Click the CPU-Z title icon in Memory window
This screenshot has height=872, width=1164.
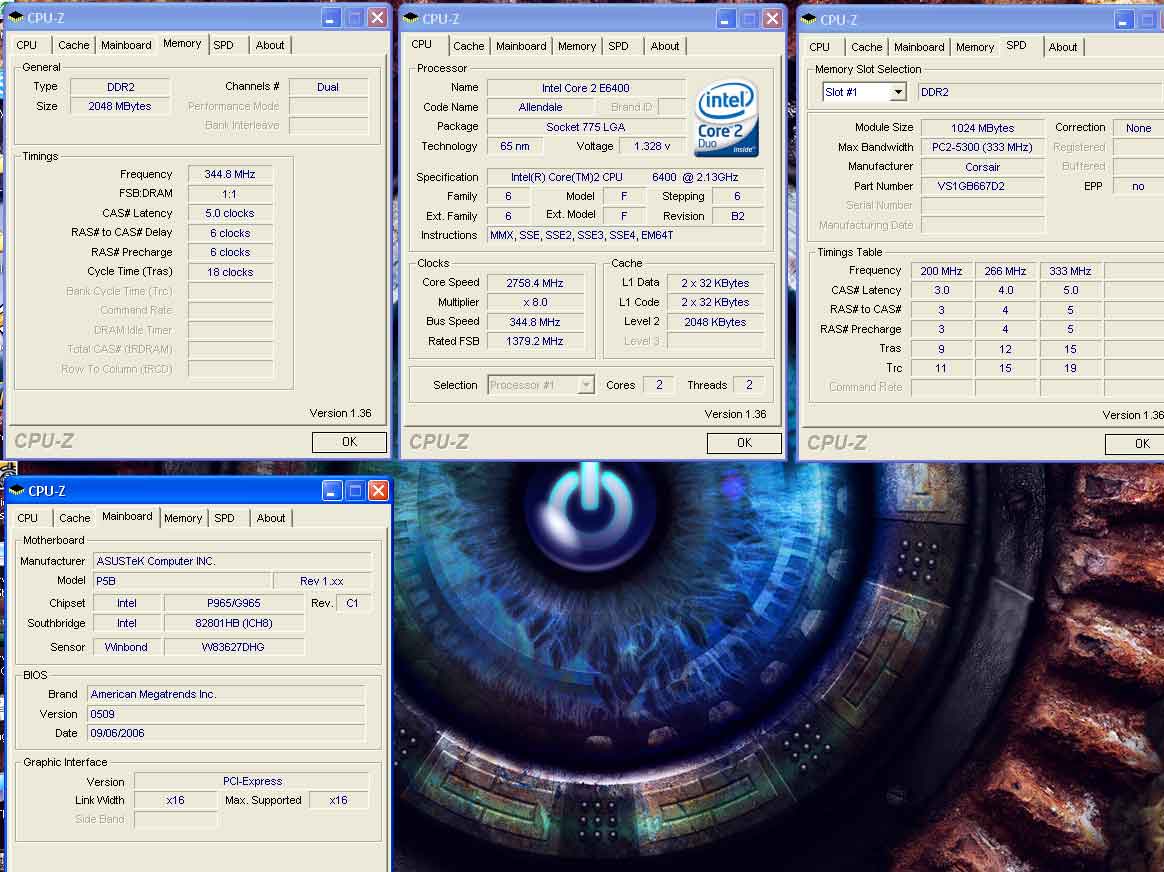[x=16, y=17]
